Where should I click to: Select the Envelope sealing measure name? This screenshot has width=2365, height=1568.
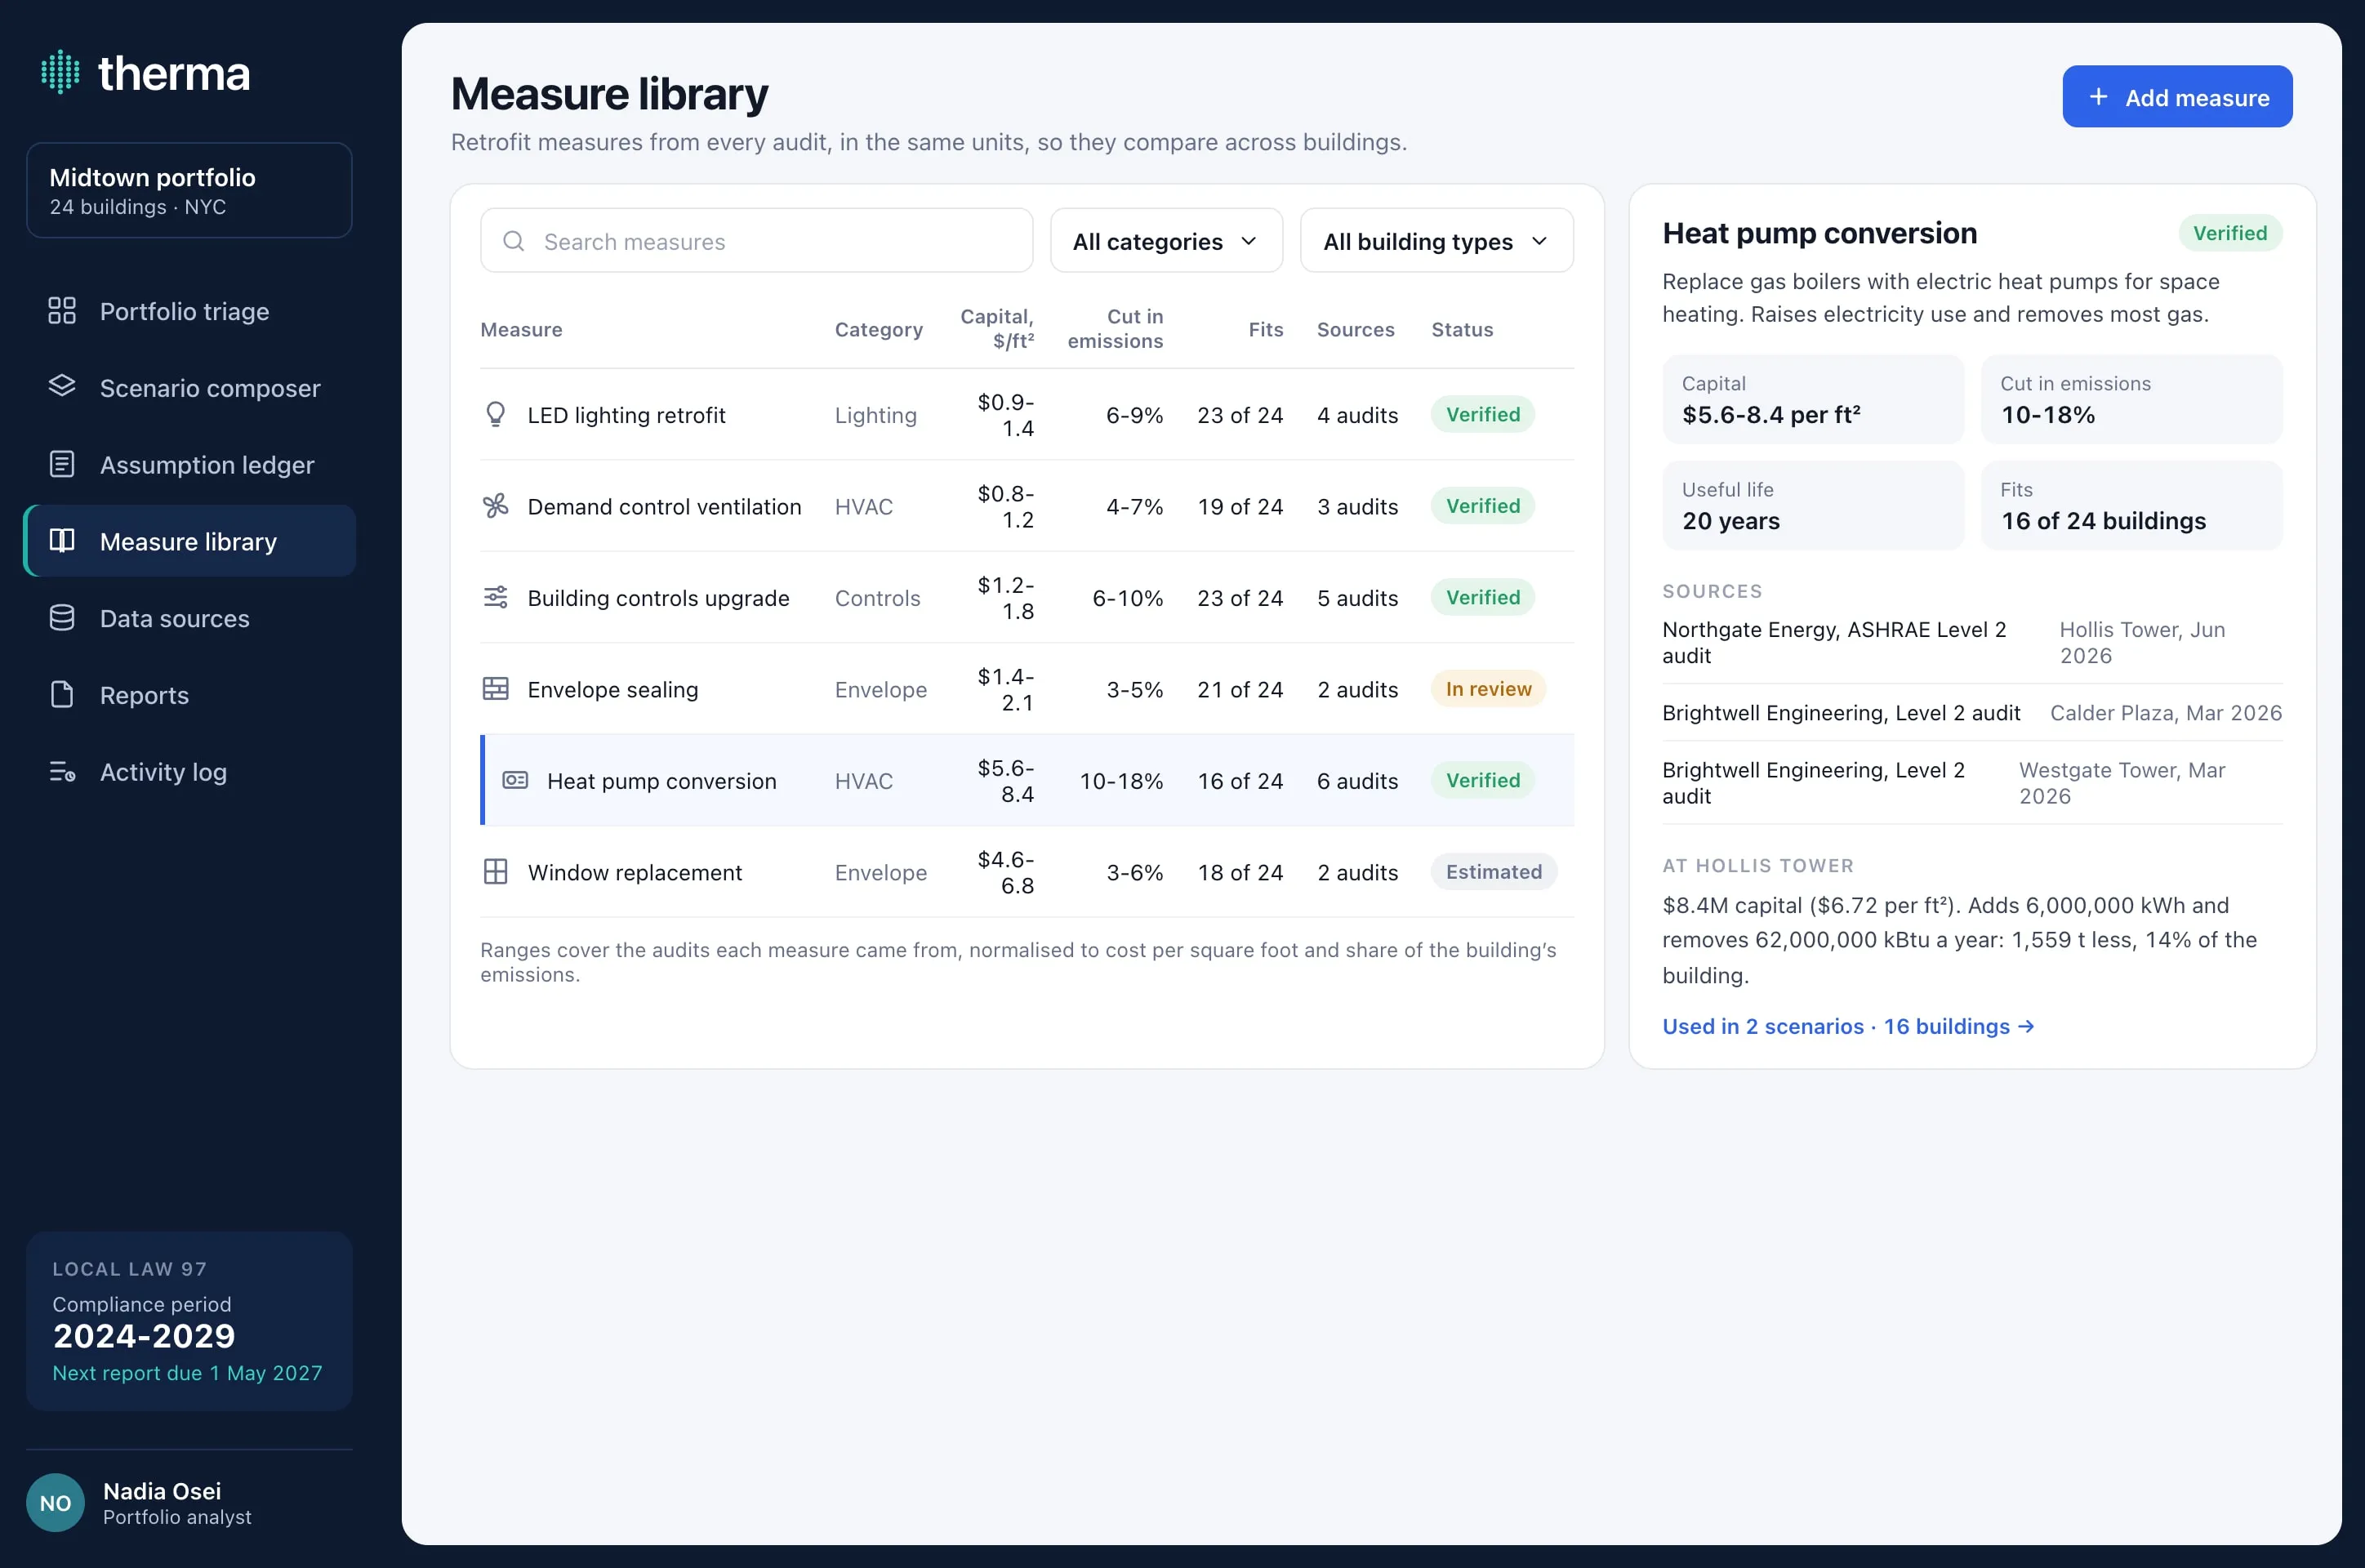[x=612, y=689]
